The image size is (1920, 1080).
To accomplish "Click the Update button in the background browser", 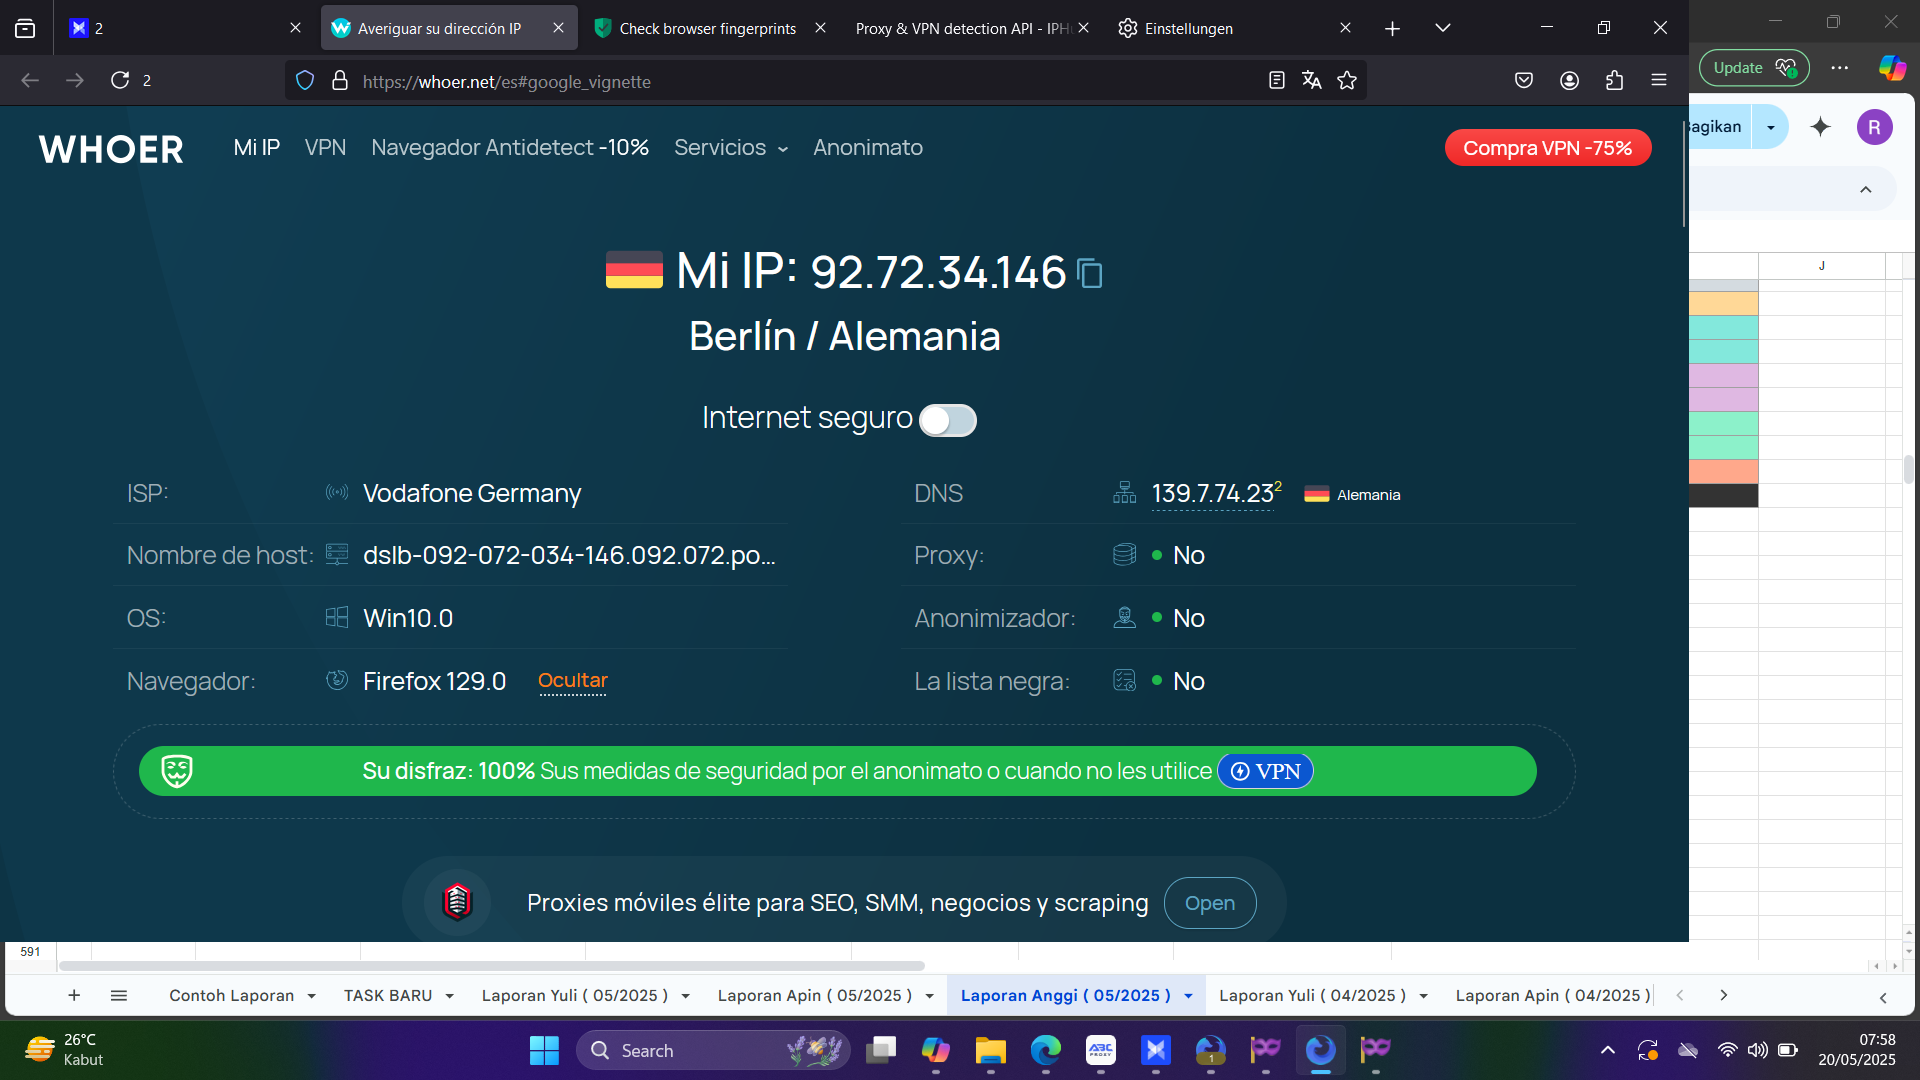I will coord(1754,68).
